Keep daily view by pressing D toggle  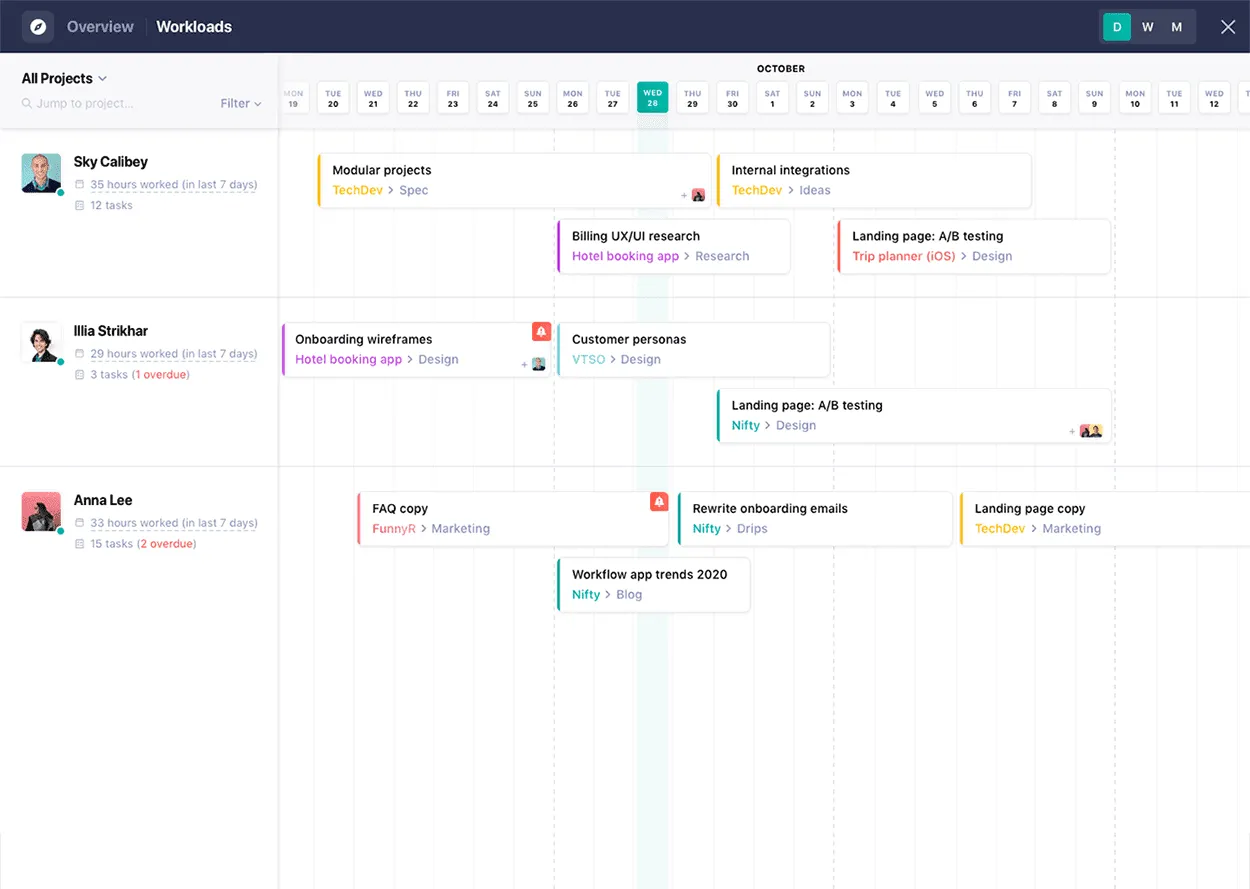(x=1116, y=27)
